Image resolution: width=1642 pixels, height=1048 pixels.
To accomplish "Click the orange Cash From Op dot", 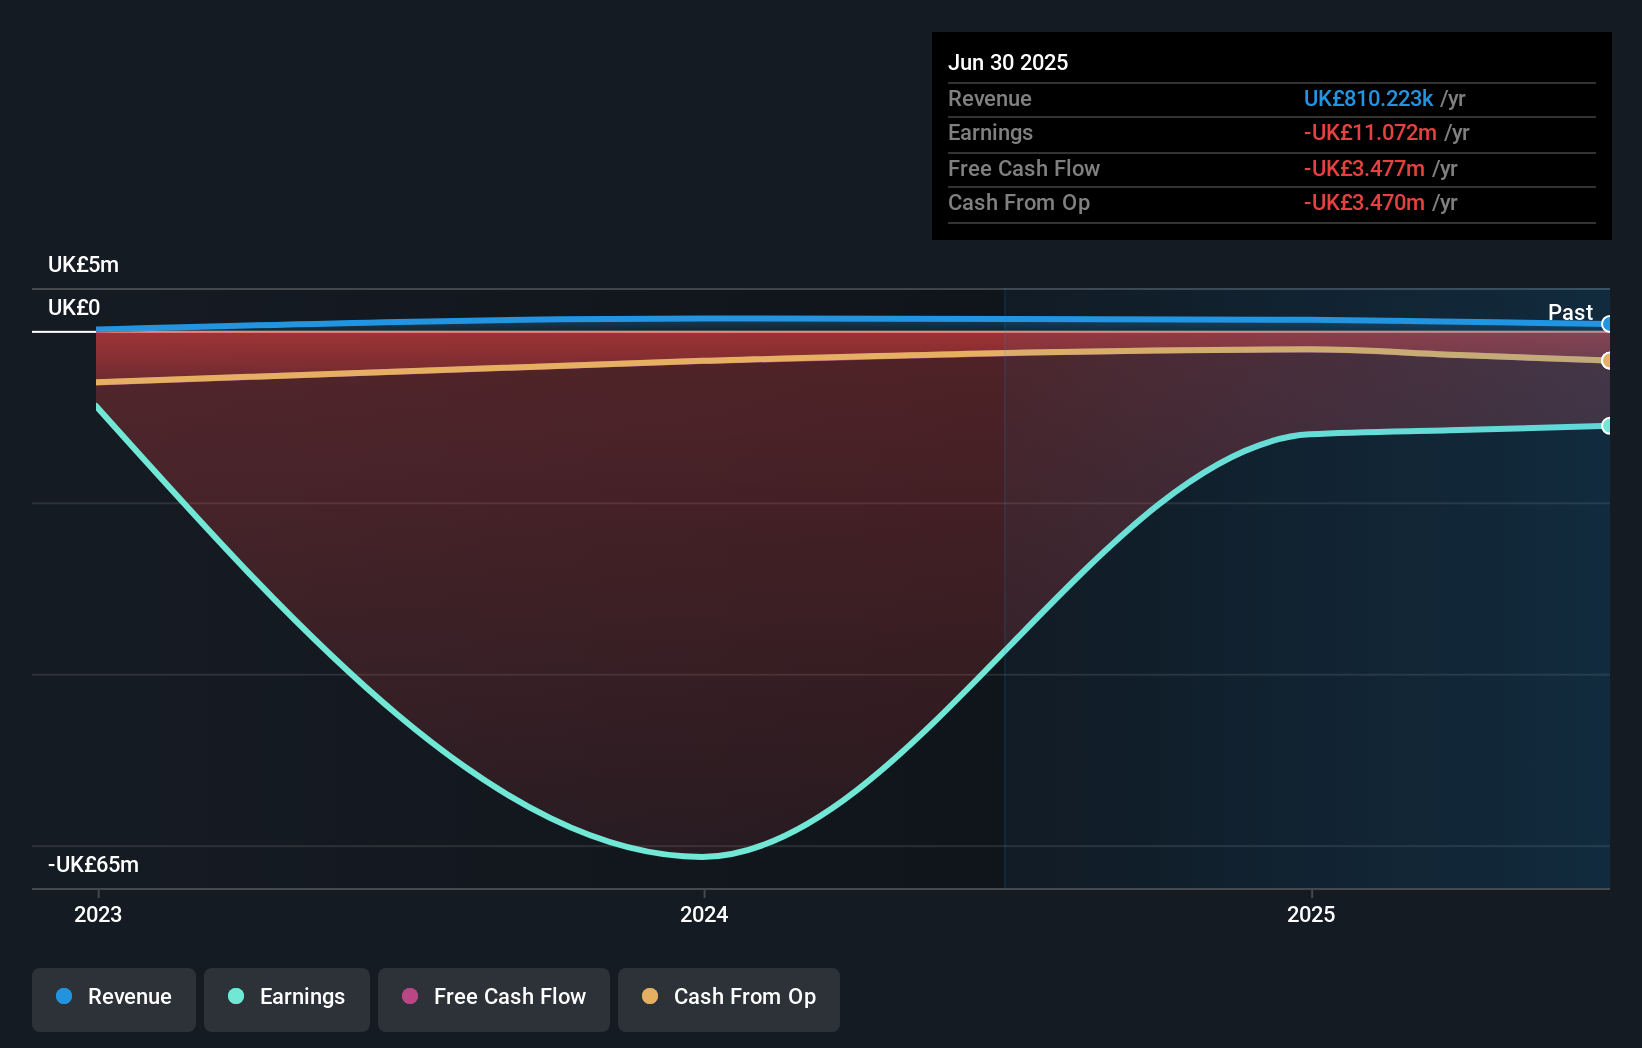I will pyautogui.click(x=650, y=996).
